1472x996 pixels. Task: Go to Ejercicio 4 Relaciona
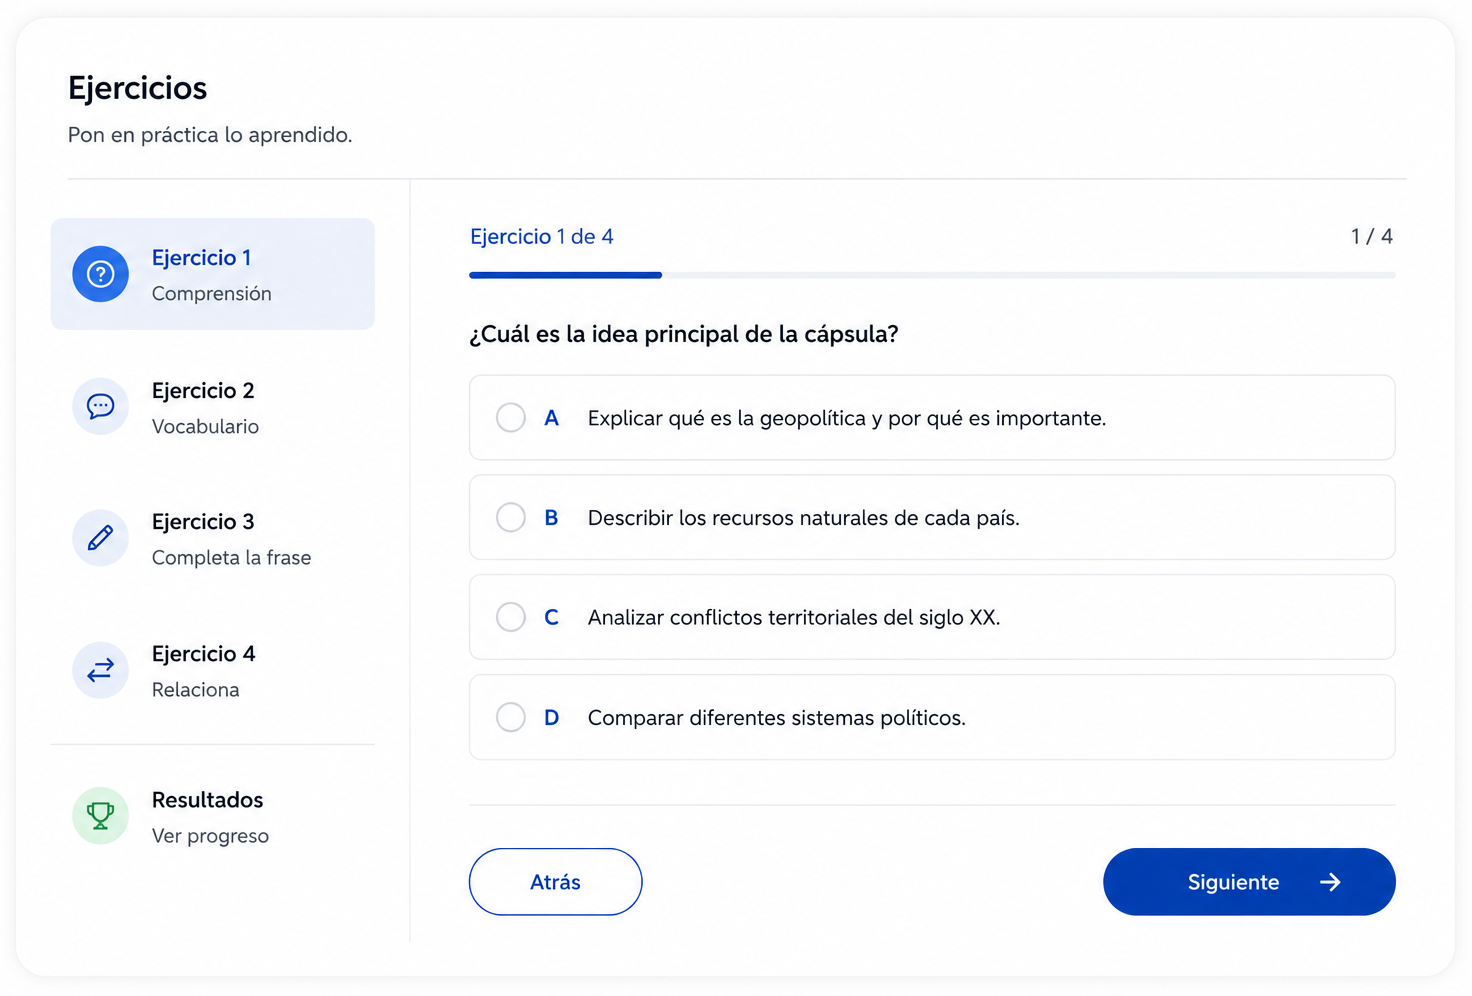[213, 670]
